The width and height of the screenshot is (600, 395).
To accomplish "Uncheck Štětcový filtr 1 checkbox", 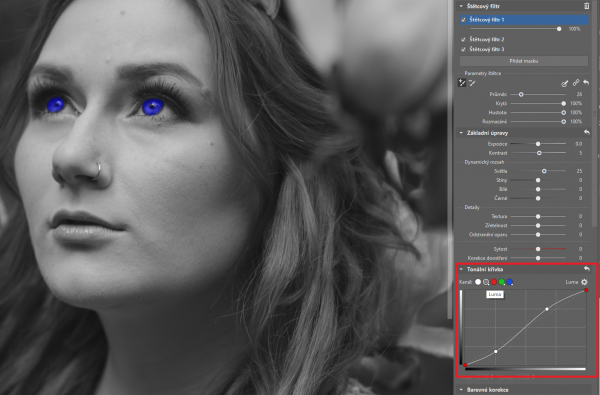I will point(463,20).
